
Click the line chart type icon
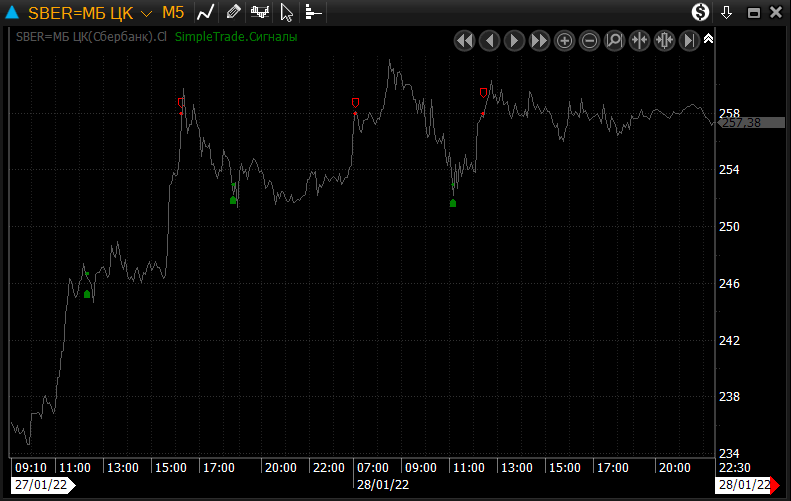coord(205,13)
